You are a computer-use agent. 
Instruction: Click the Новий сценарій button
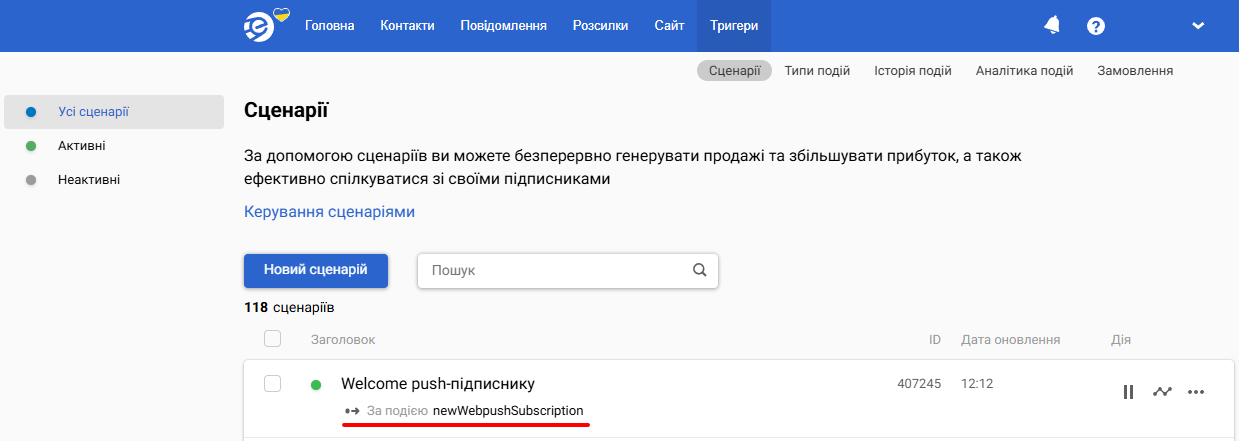coord(316,270)
